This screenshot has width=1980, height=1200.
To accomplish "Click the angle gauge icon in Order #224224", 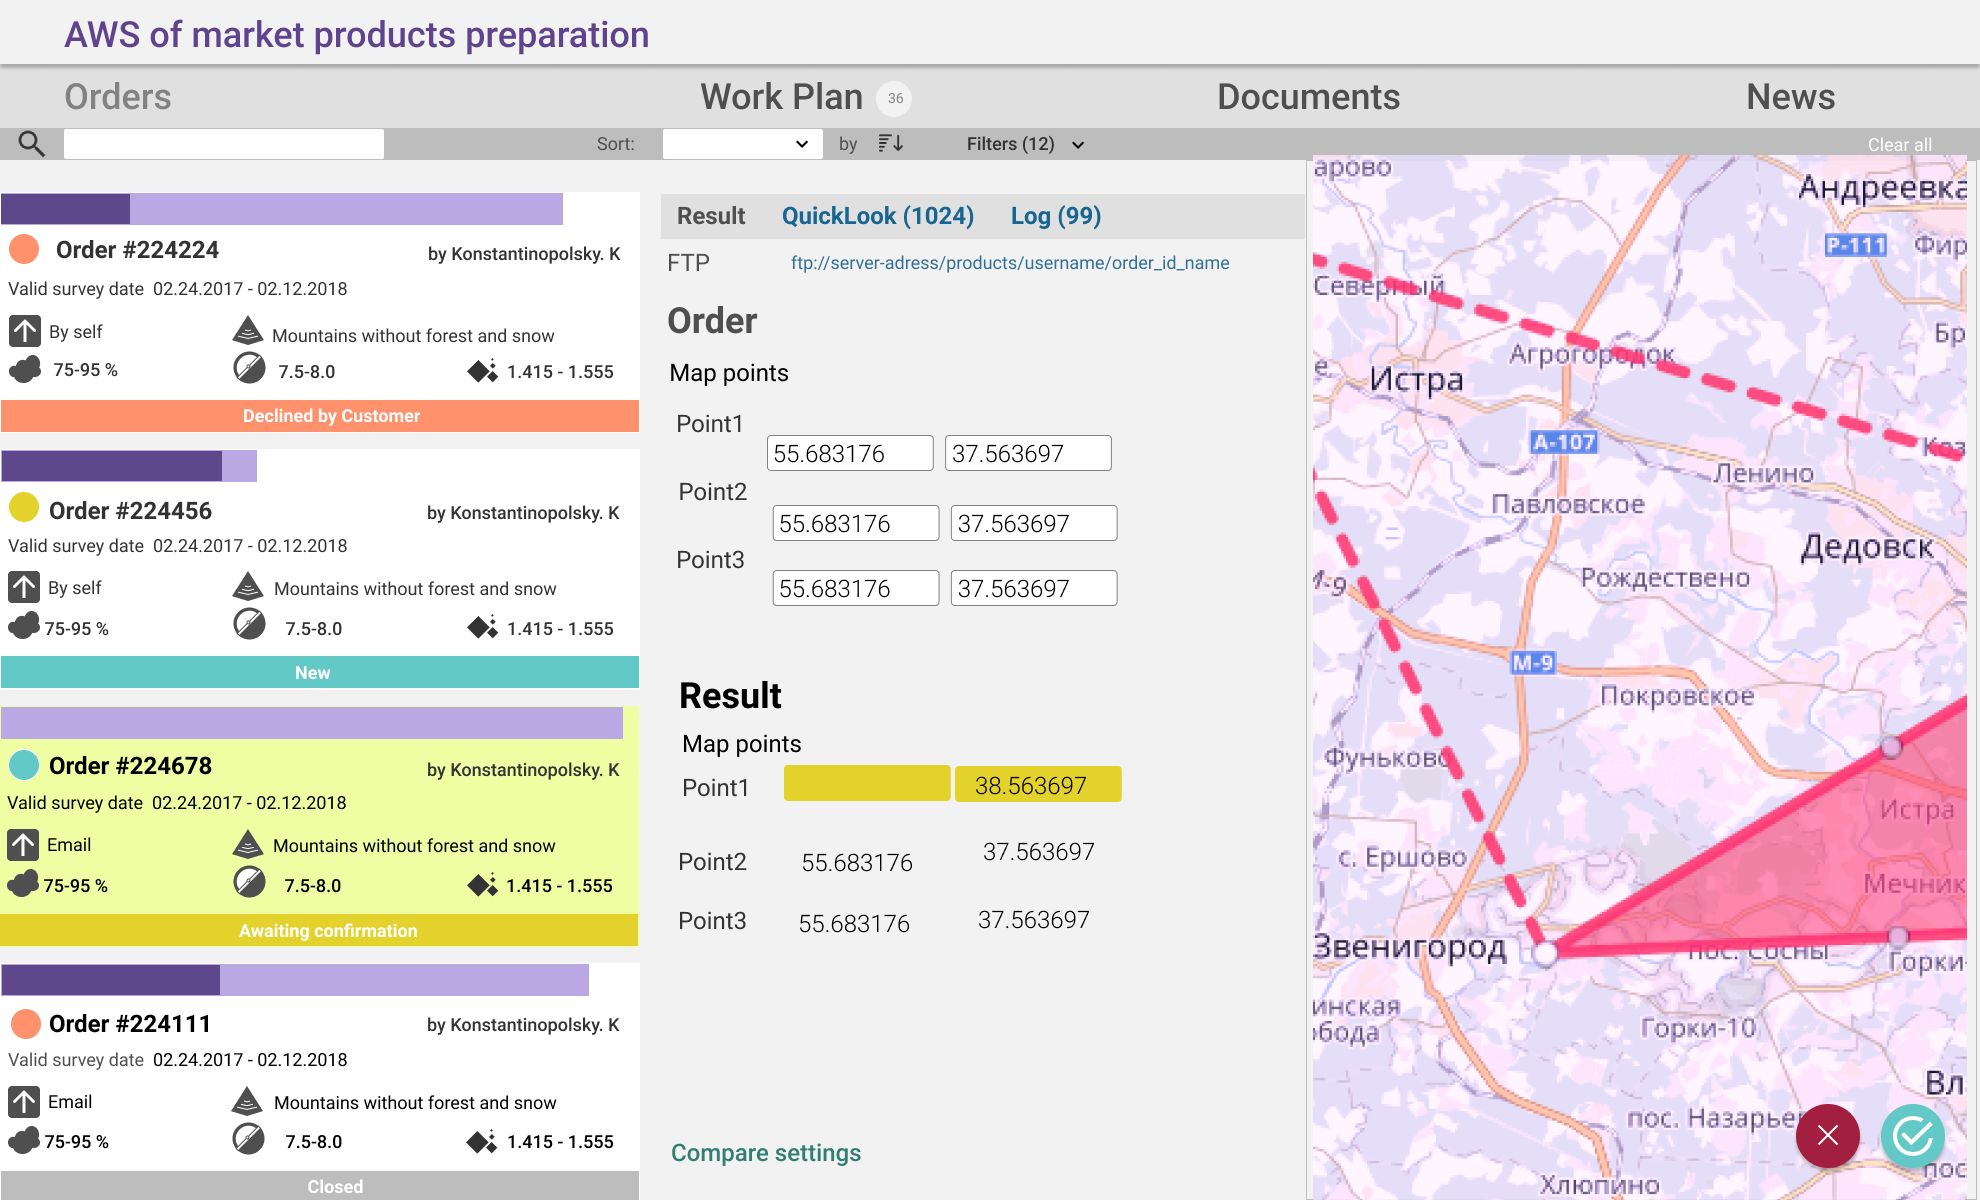I will tap(249, 369).
